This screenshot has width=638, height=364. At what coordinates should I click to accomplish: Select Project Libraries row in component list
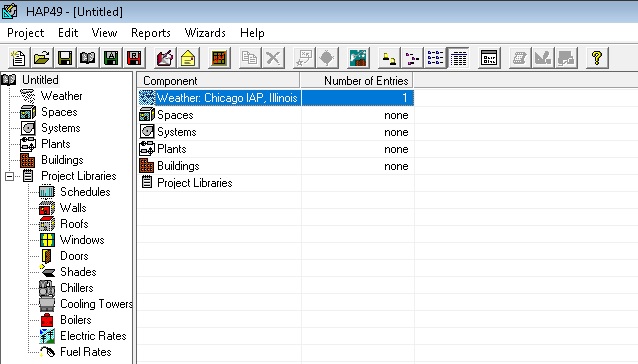click(x=276, y=183)
